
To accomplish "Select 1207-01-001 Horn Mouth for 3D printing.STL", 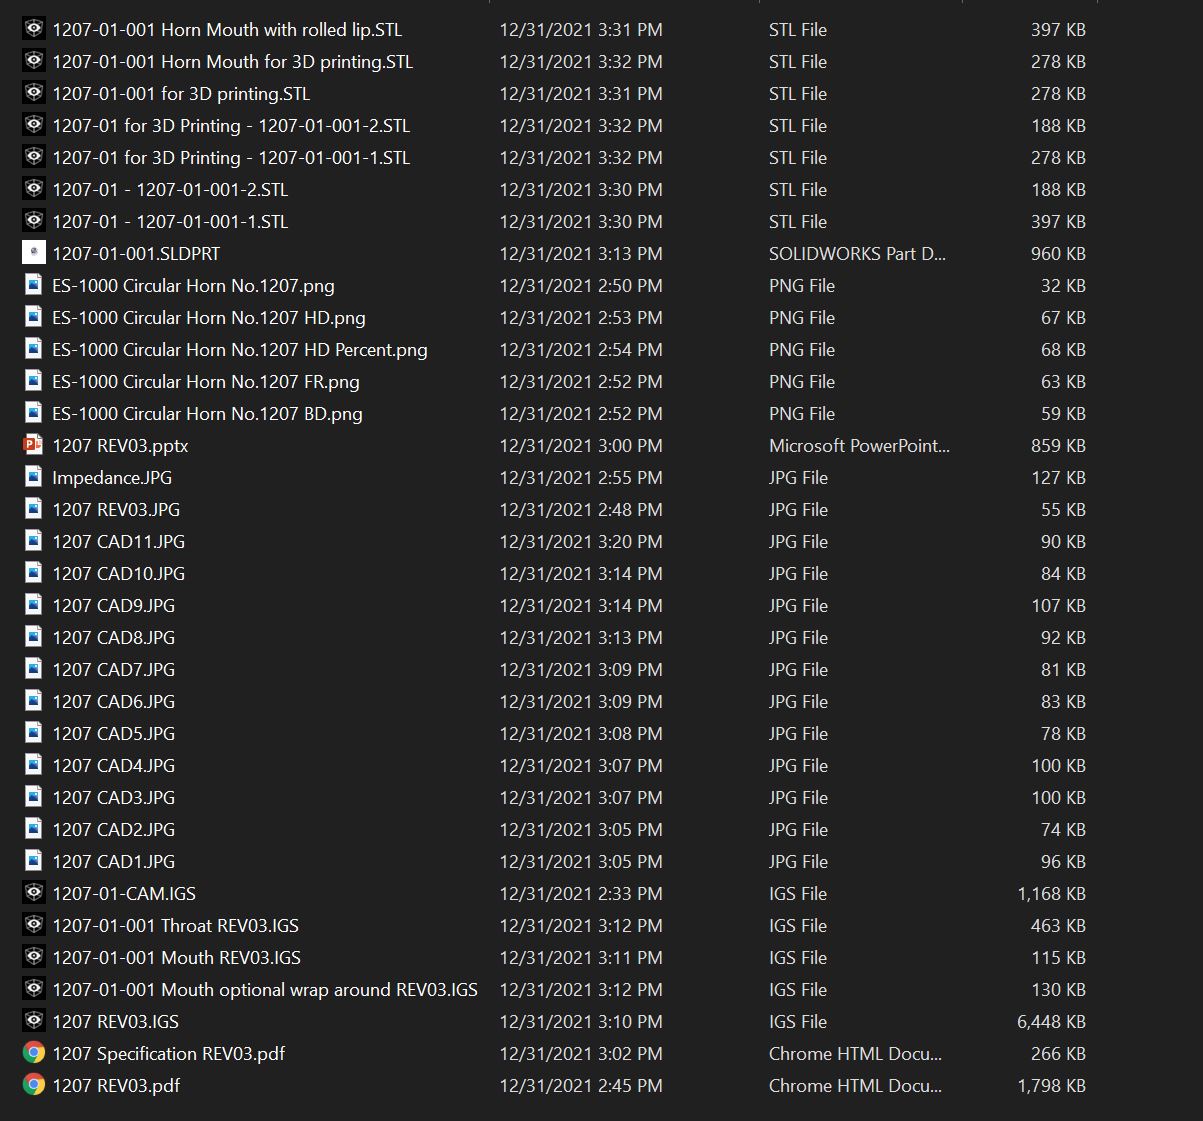I will pyautogui.click(x=232, y=62).
